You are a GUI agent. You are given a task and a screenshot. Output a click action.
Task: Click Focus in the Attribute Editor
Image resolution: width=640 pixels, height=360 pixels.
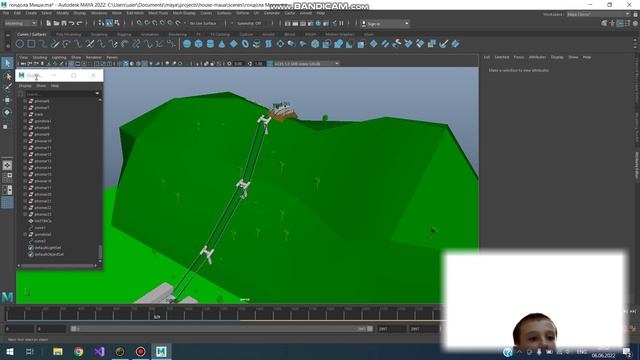pyautogui.click(x=518, y=57)
